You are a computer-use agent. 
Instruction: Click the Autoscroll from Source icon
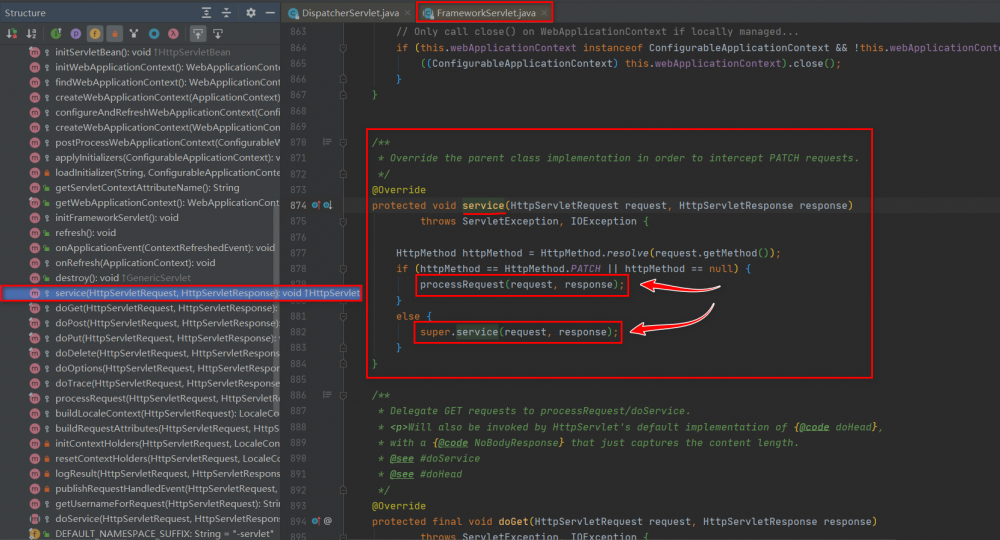(x=217, y=33)
